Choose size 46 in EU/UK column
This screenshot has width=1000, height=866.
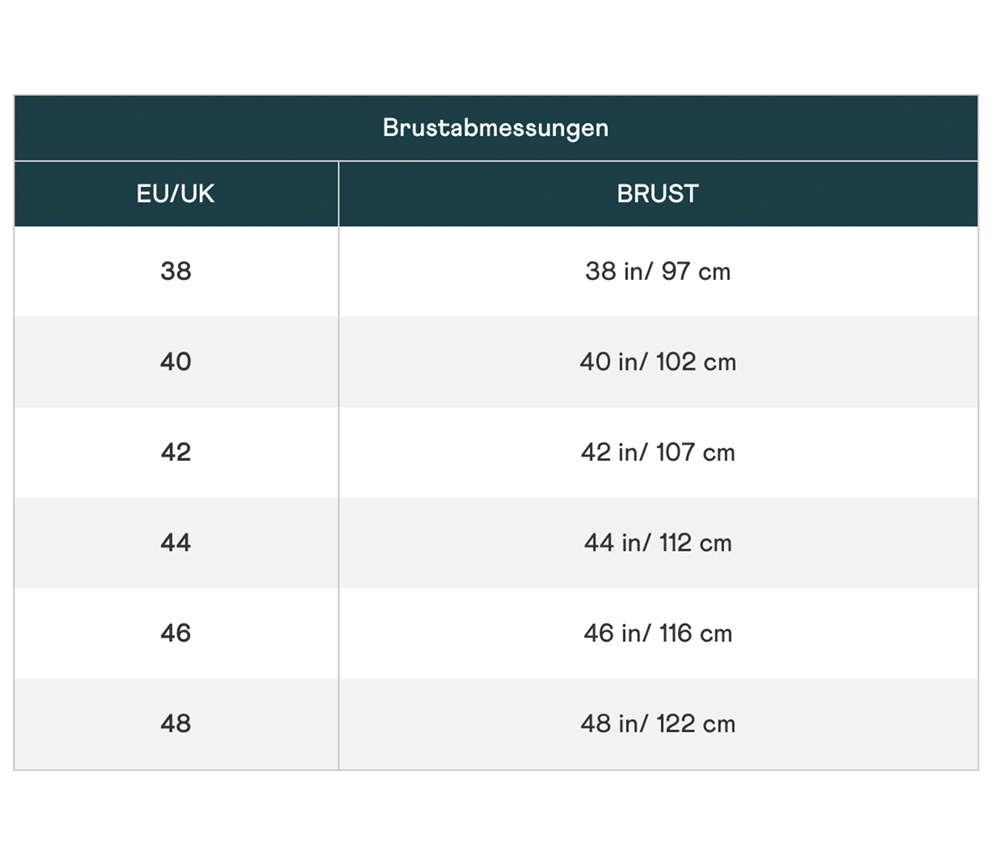point(176,633)
